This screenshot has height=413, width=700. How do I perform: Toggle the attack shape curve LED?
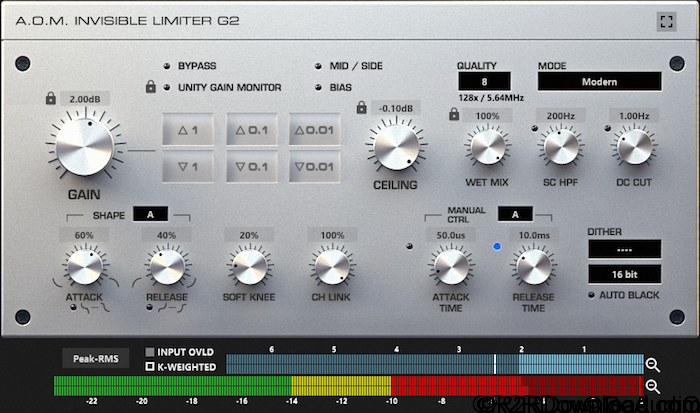coord(73,307)
